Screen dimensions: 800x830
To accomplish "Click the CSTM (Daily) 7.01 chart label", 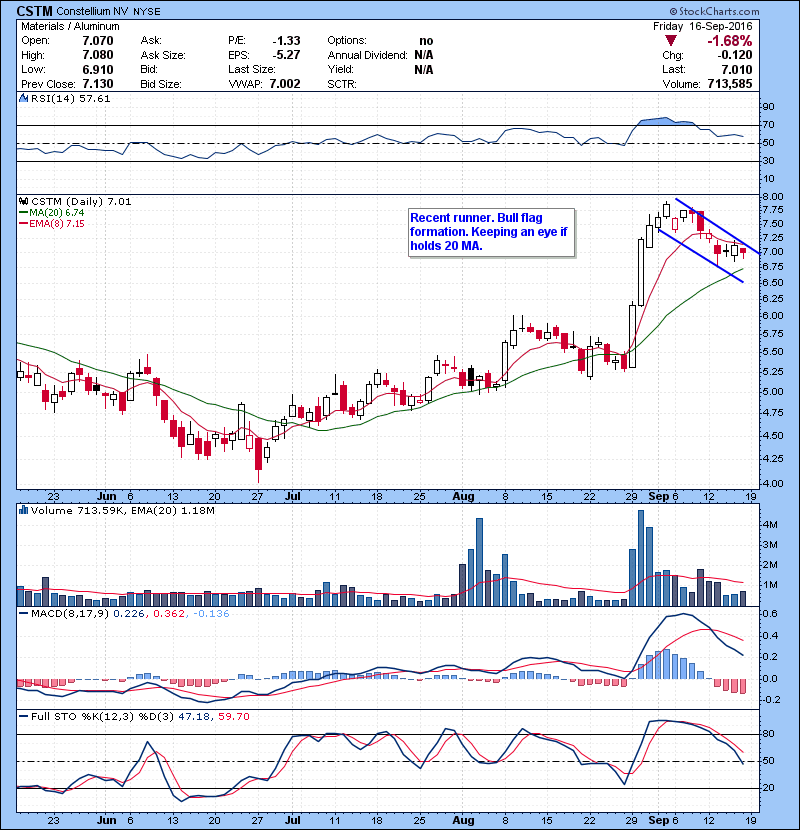I will [81, 202].
